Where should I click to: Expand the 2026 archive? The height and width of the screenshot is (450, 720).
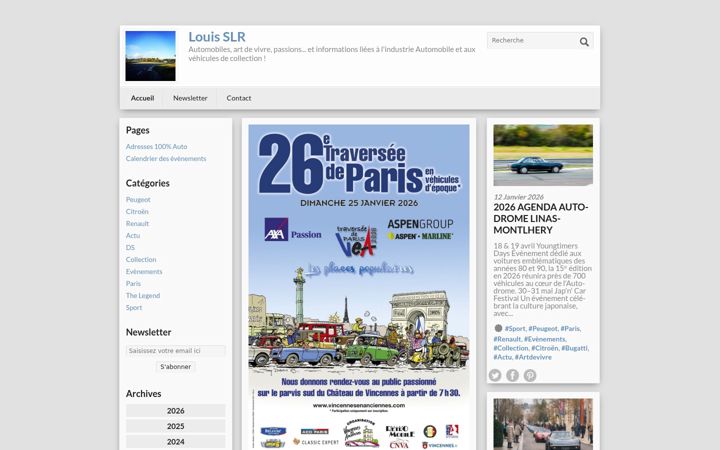(x=175, y=411)
